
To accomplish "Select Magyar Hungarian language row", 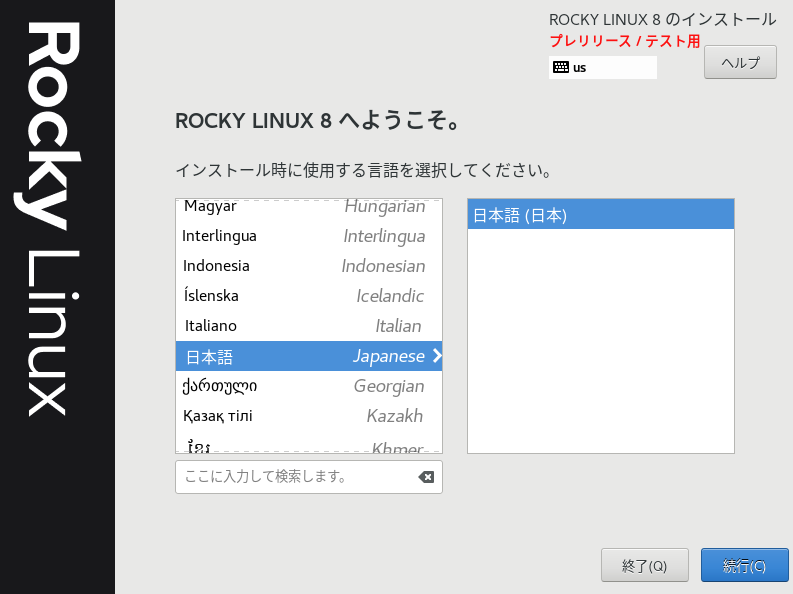I will [x=309, y=207].
